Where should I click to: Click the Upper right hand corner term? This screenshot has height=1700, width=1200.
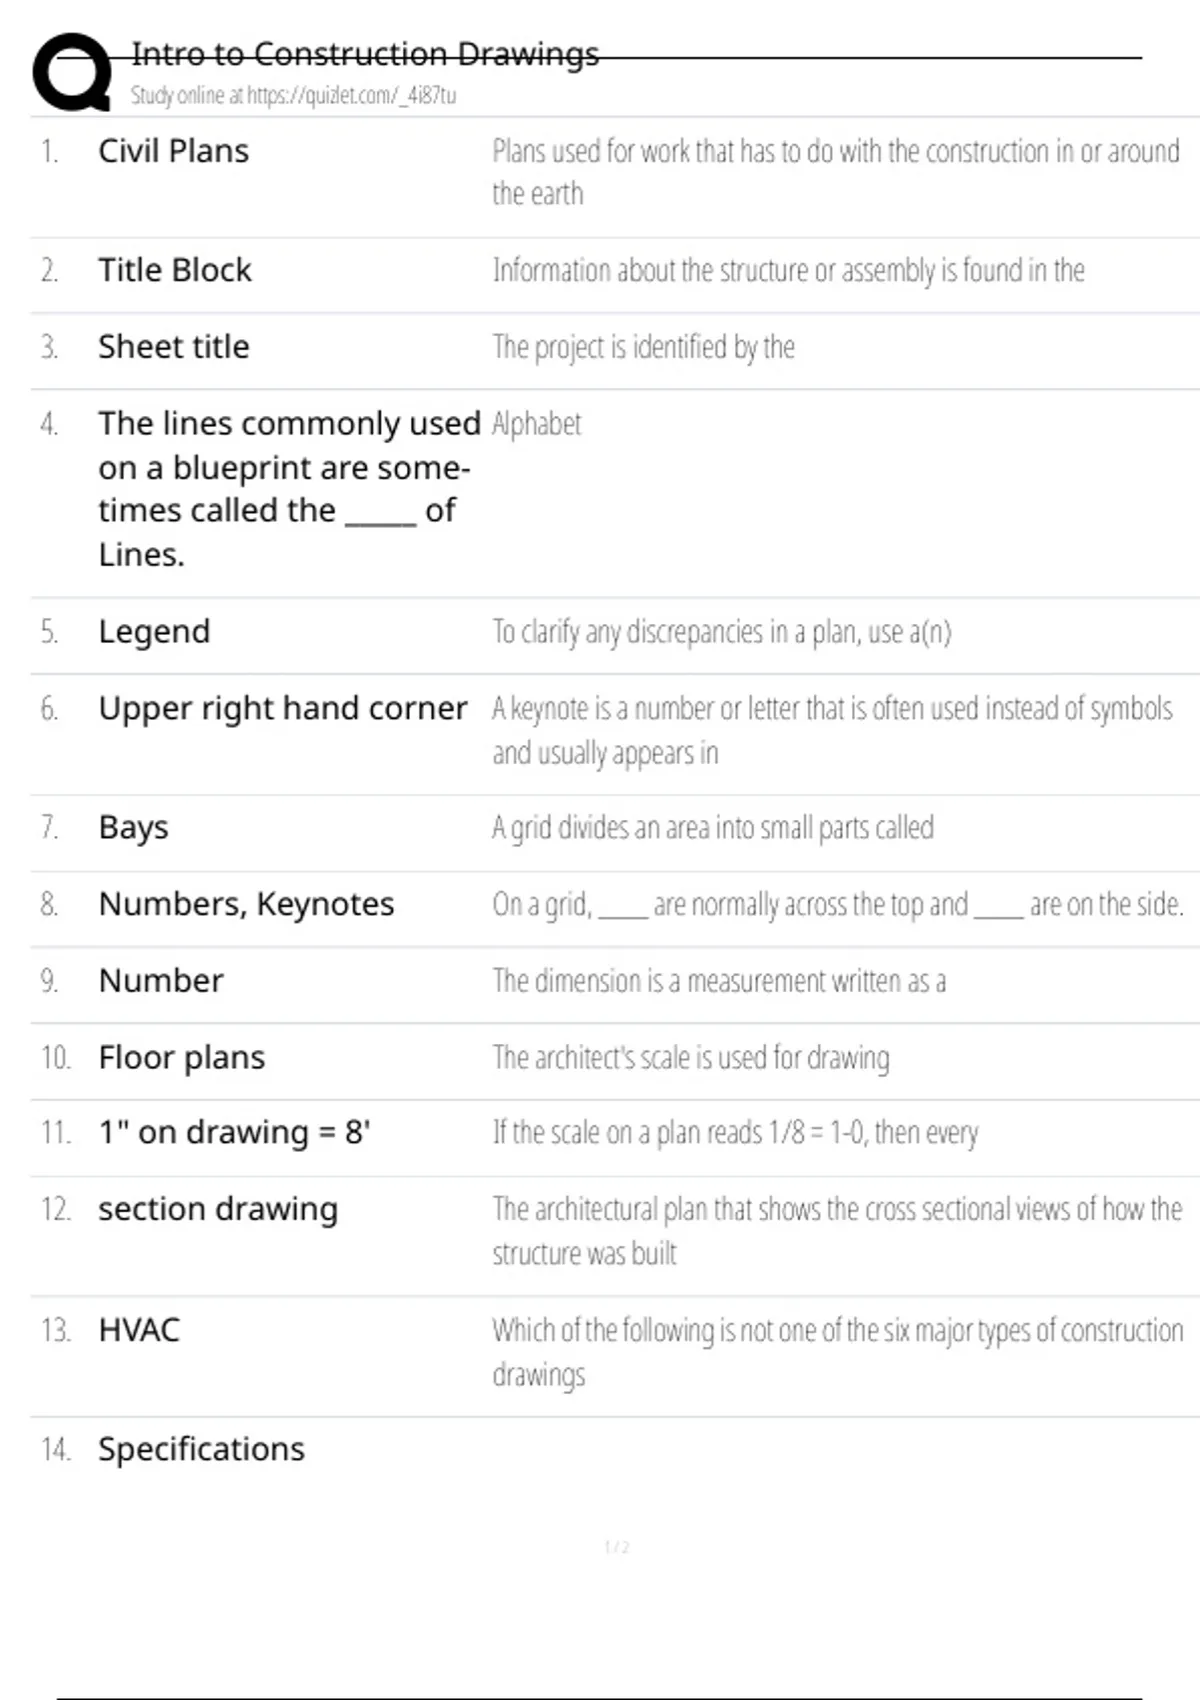click(x=282, y=708)
